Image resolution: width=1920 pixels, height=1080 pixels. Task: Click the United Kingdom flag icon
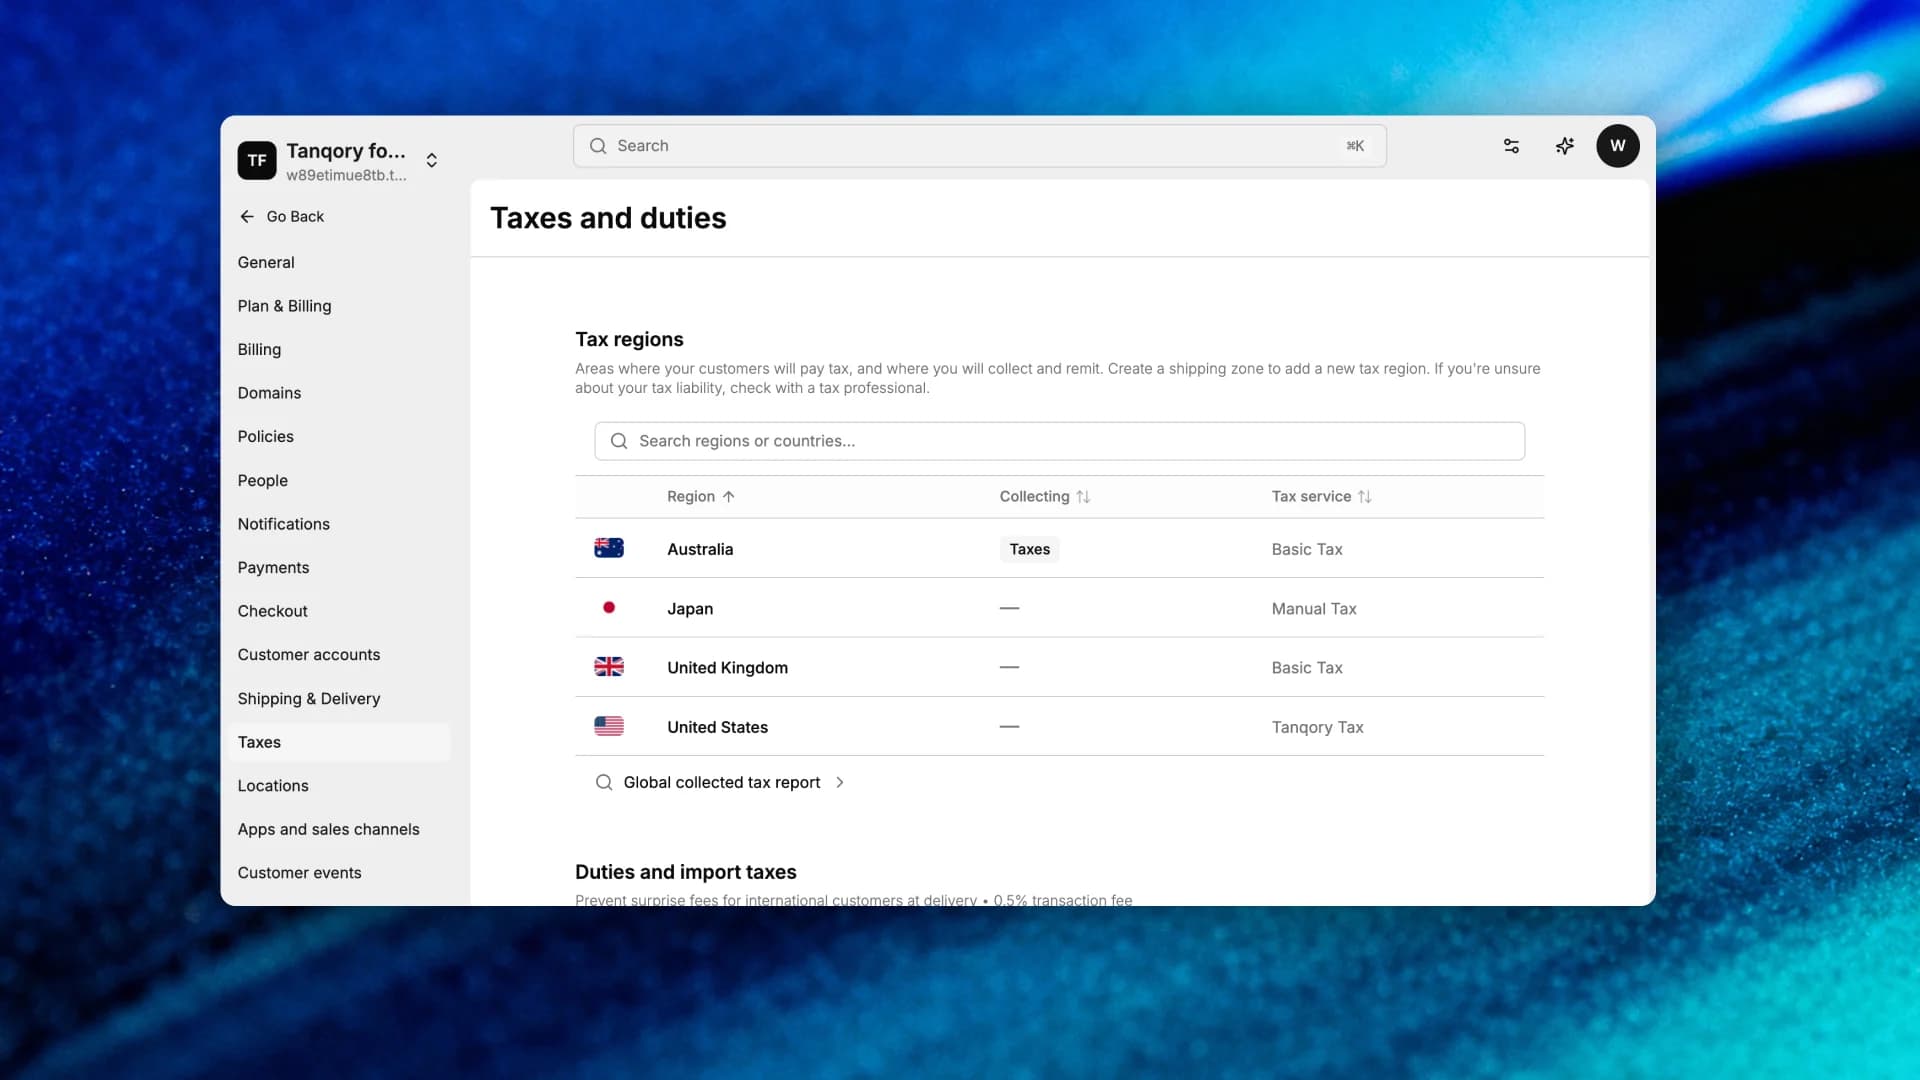[x=609, y=667]
